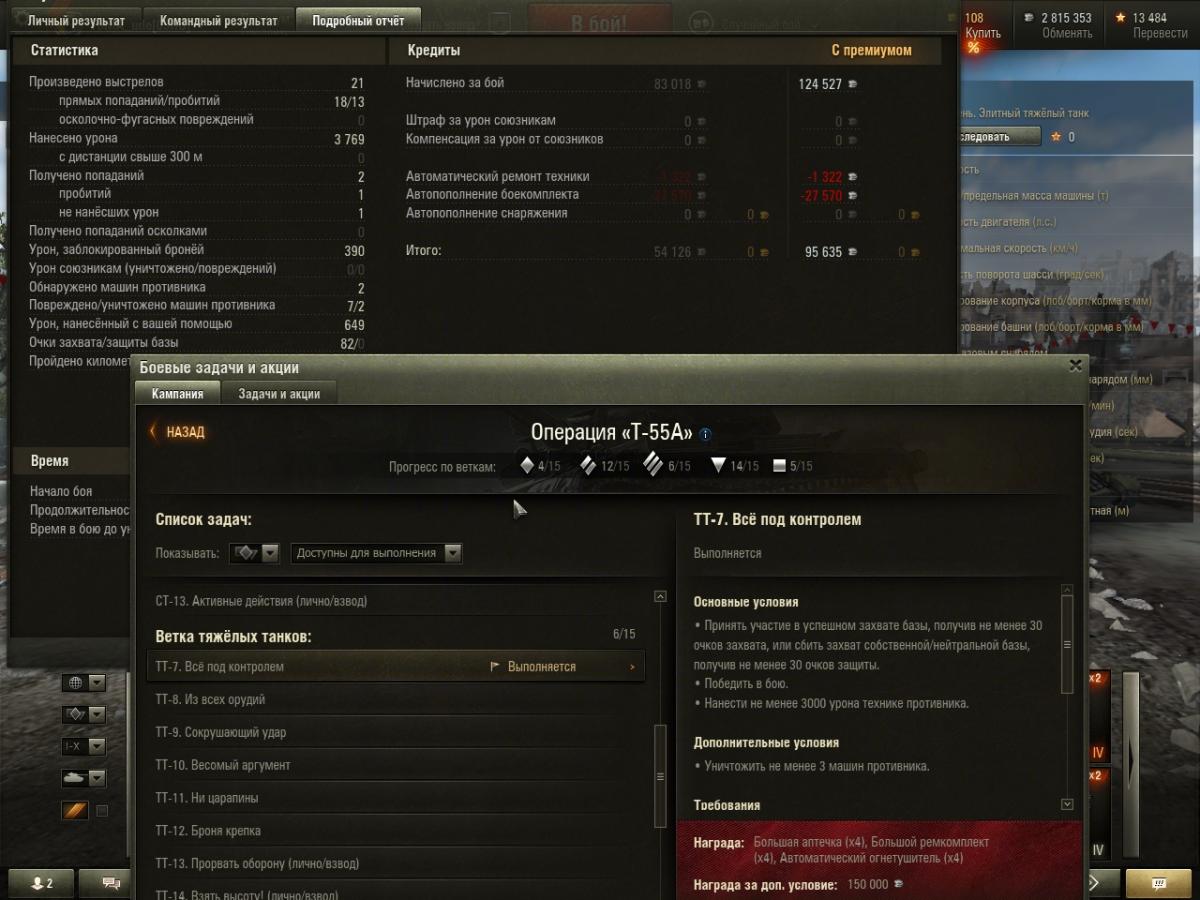Viewport: 1200px width, 900px height.
Task: Click the tank destroyer triangle branch icon
Action: point(718,465)
